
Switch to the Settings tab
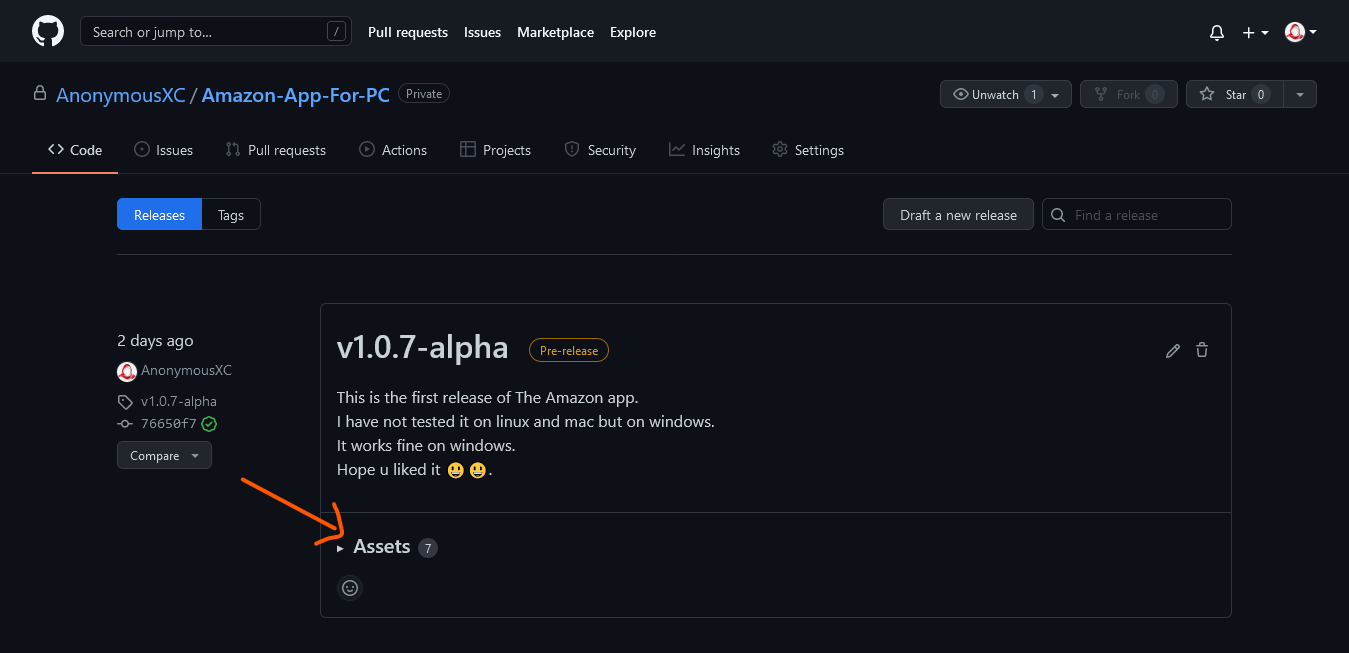(x=808, y=150)
